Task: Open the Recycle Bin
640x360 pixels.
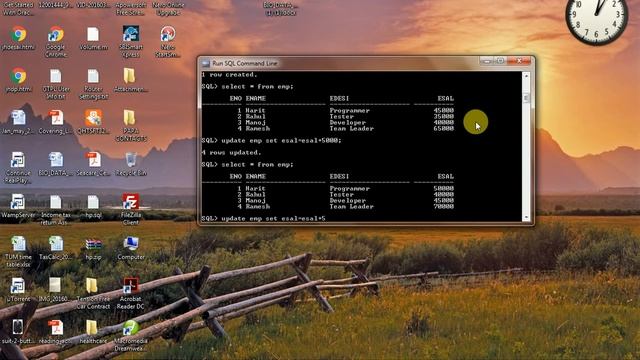Action: coord(131,160)
